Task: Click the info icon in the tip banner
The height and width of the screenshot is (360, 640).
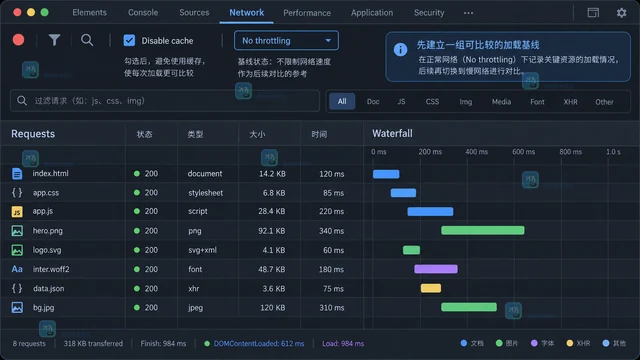Action: (400, 50)
